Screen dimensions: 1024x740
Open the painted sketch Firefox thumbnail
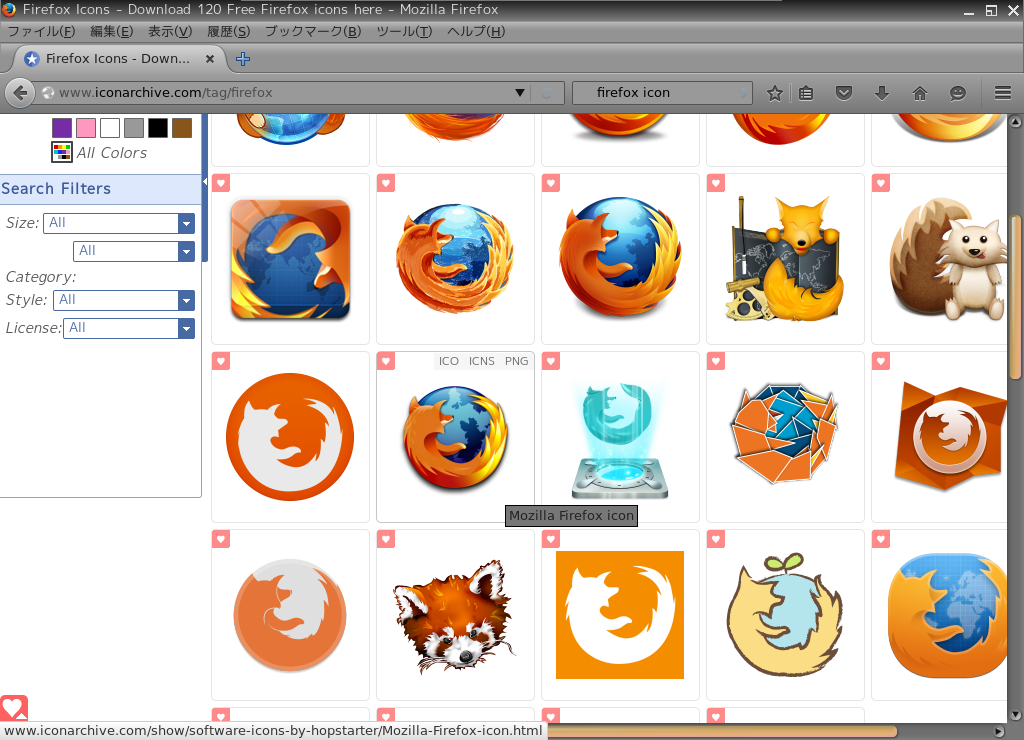pos(455,259)
